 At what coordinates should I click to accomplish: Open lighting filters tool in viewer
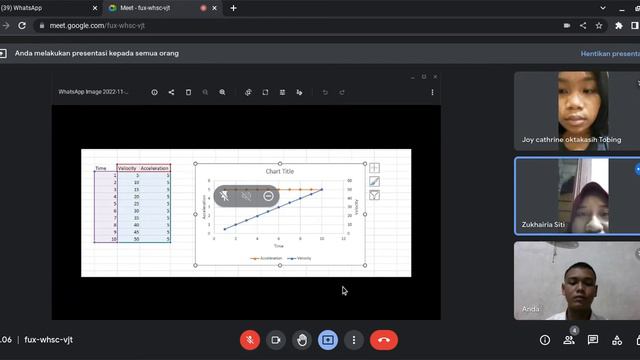[x=282, y=92]
